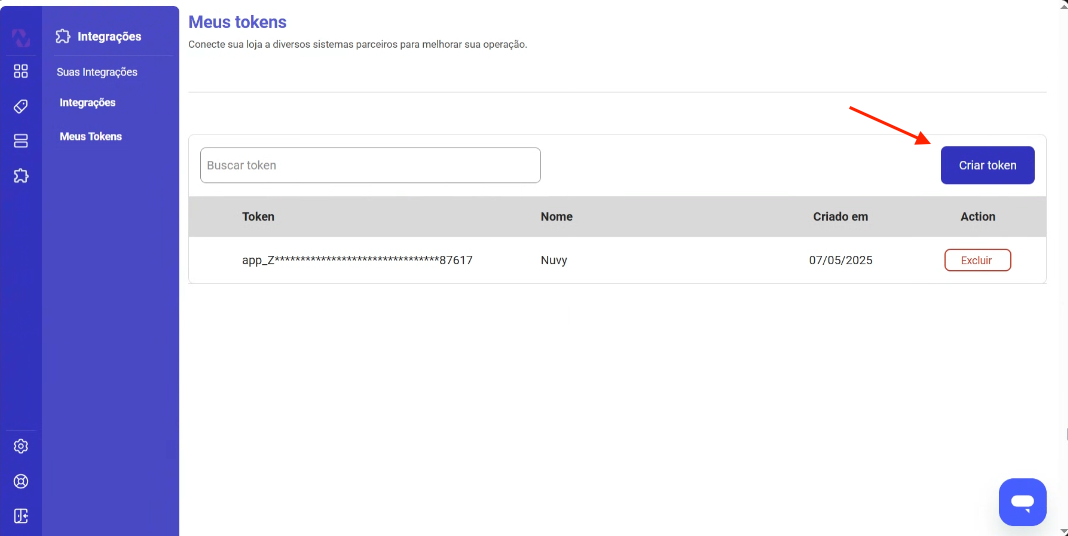Go to the Integrações submenu item
This screenshot has width=1068, height=536.
(x=88, y=103)
